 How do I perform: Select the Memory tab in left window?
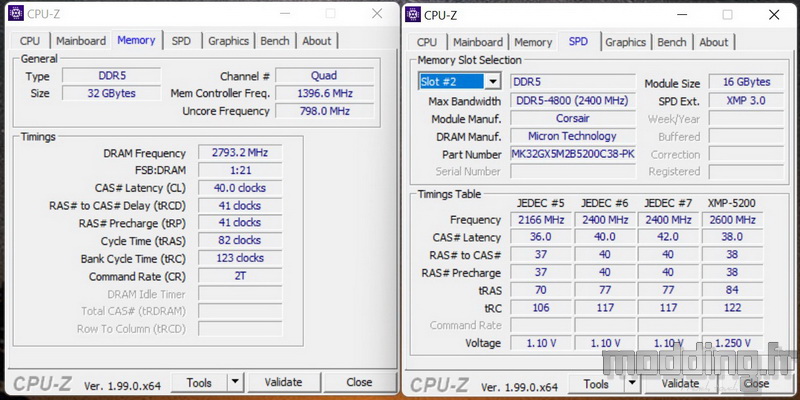tap(136, 40)
